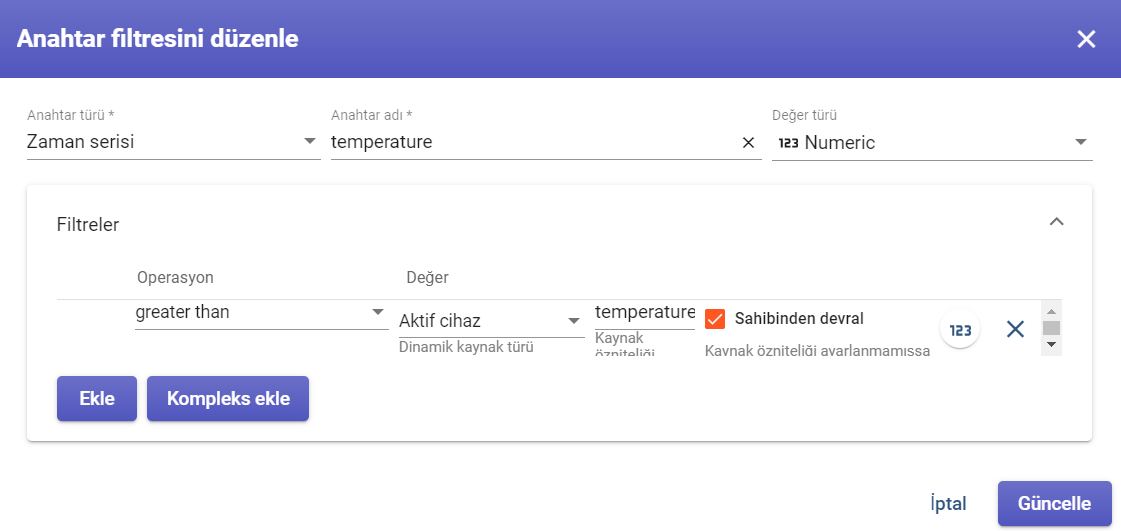Open the Anahtar türü dropdown
1121x531 pixels.
pyautogui.click(x=174, y=142)
